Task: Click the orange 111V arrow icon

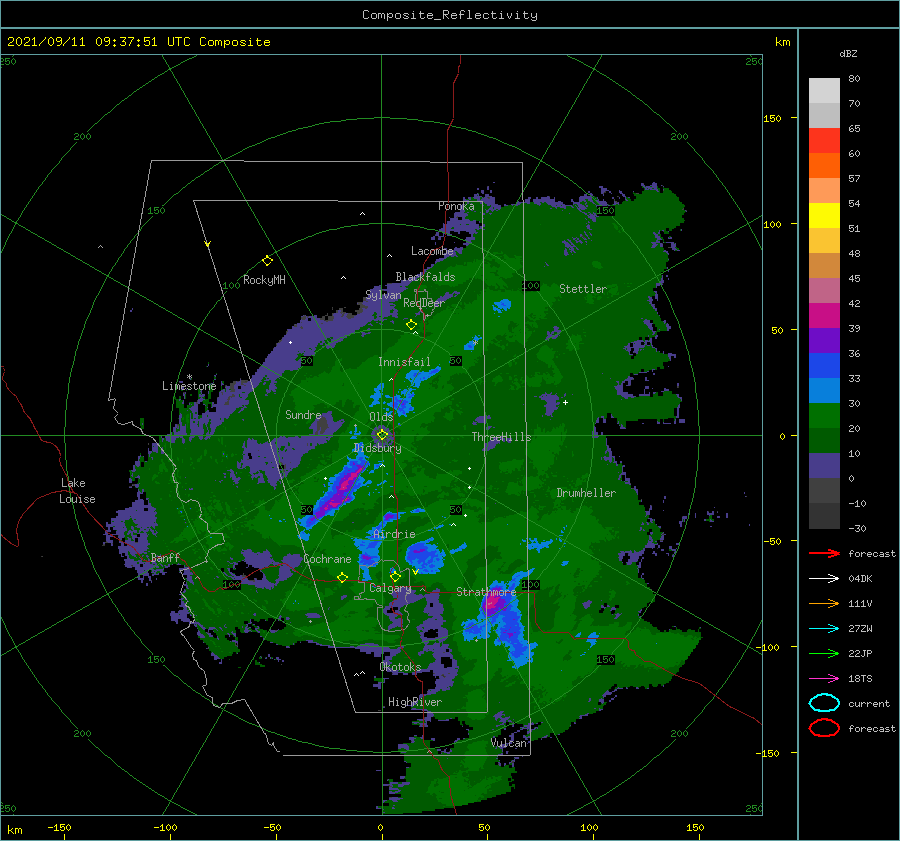Action: pos(824,603)
